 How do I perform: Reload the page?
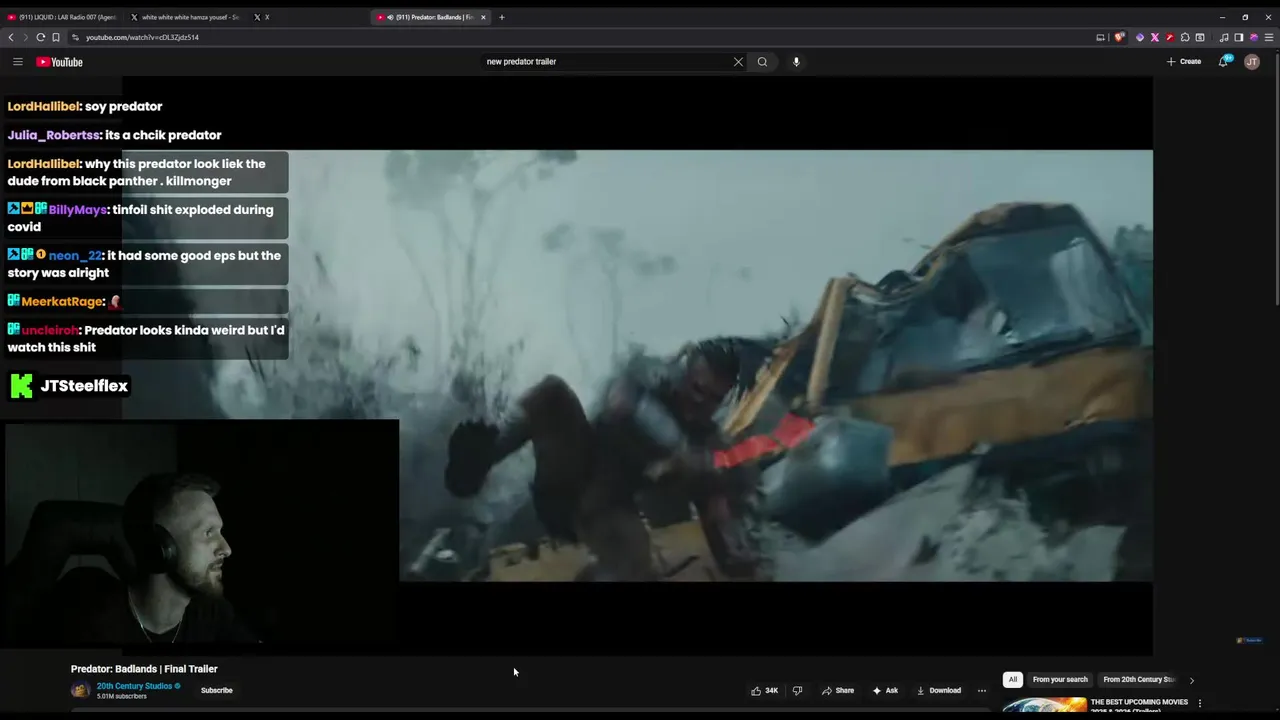tap(40, 37)
